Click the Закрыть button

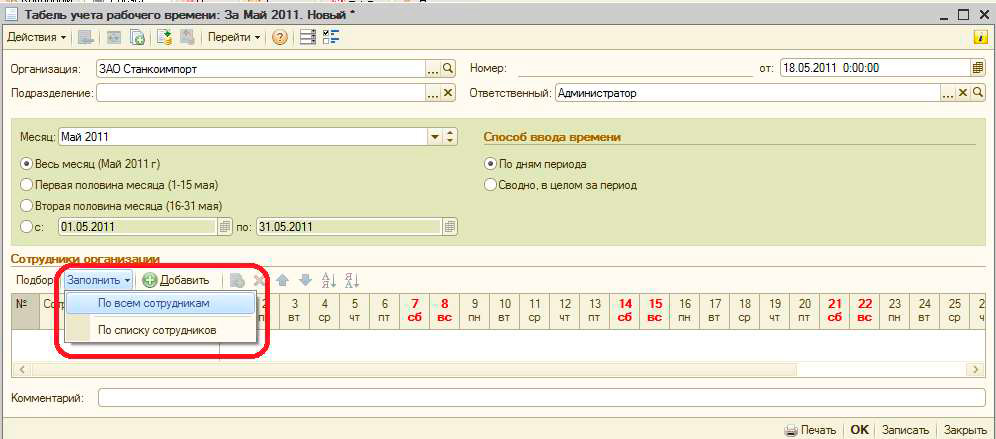[x=964, y=430]
